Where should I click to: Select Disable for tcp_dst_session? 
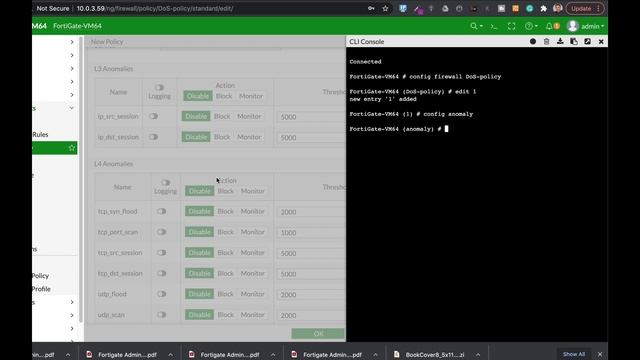199,273
